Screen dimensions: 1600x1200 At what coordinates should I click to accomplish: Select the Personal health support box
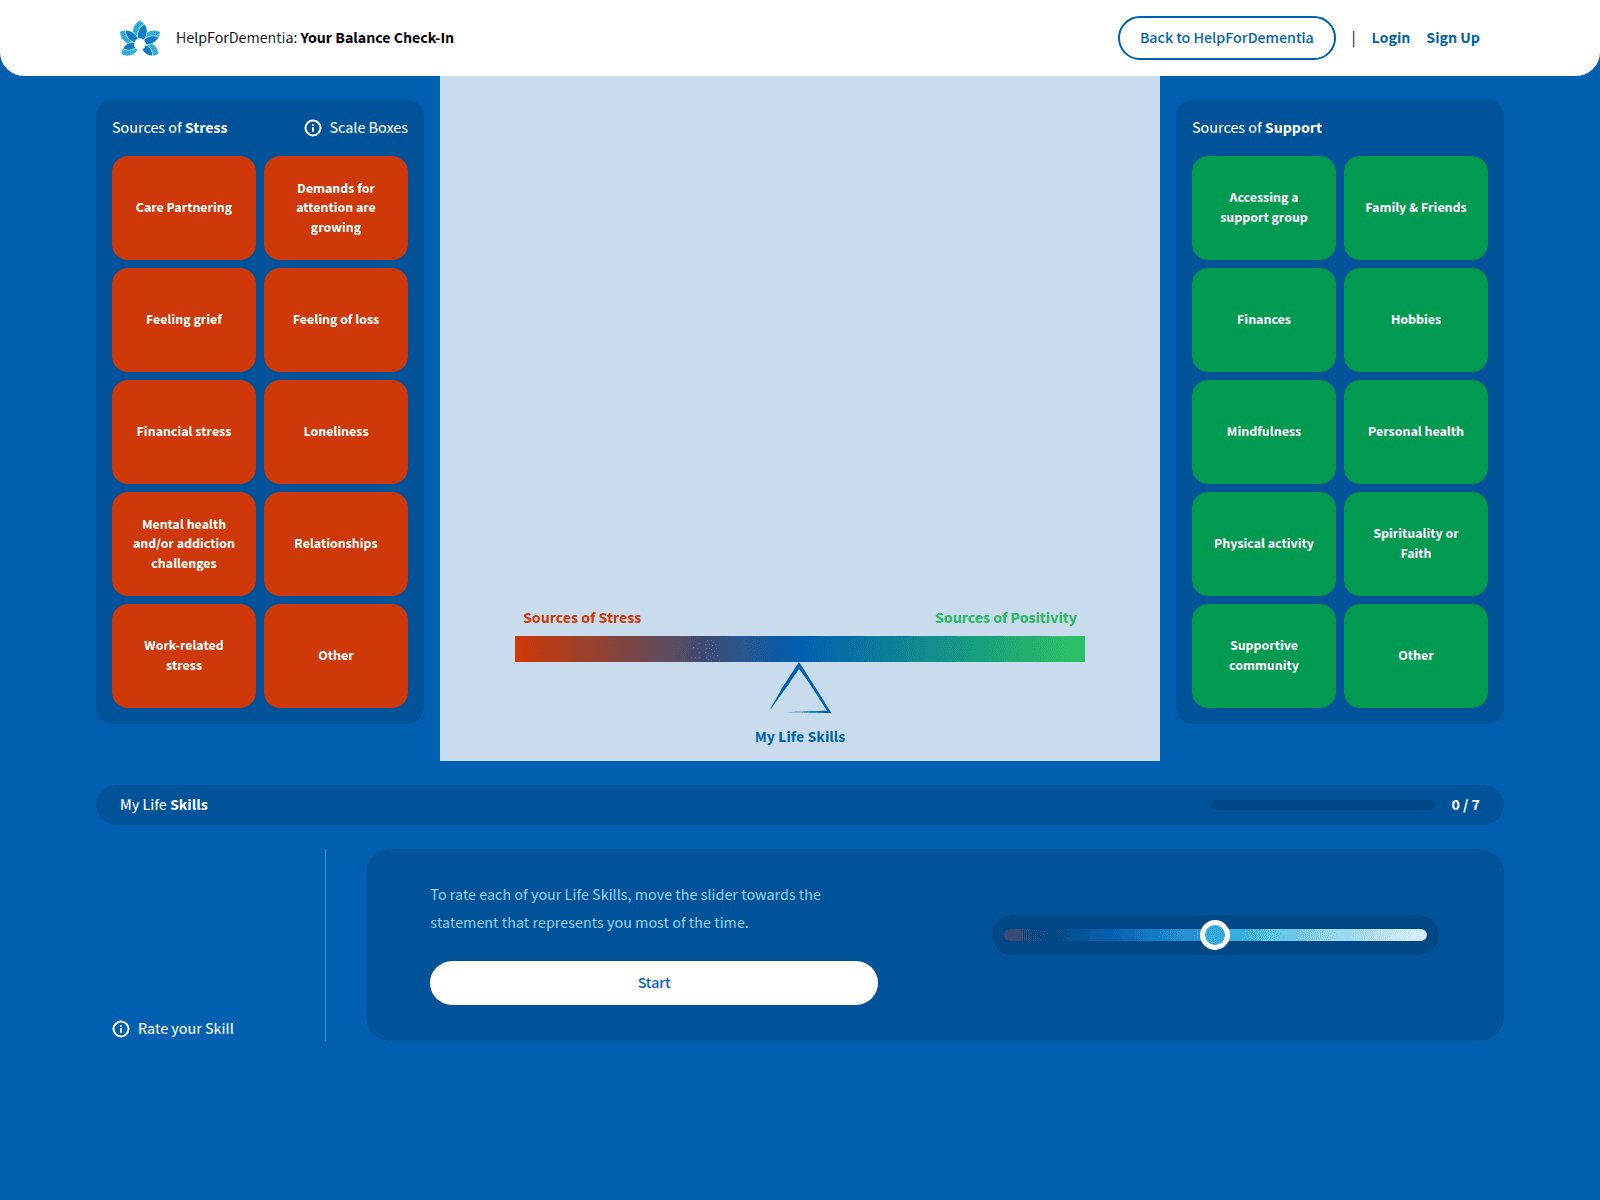[x=1416, y=432]
